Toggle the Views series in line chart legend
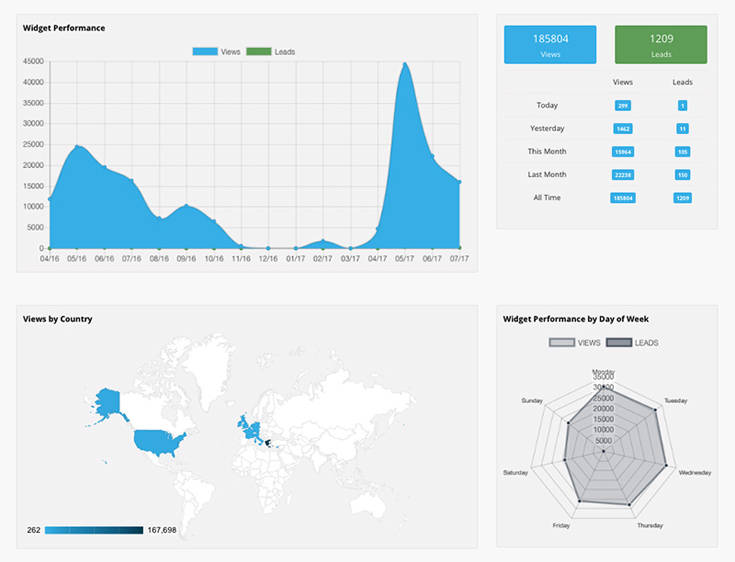This screenshot has height=562, width=735. point(216,51)
